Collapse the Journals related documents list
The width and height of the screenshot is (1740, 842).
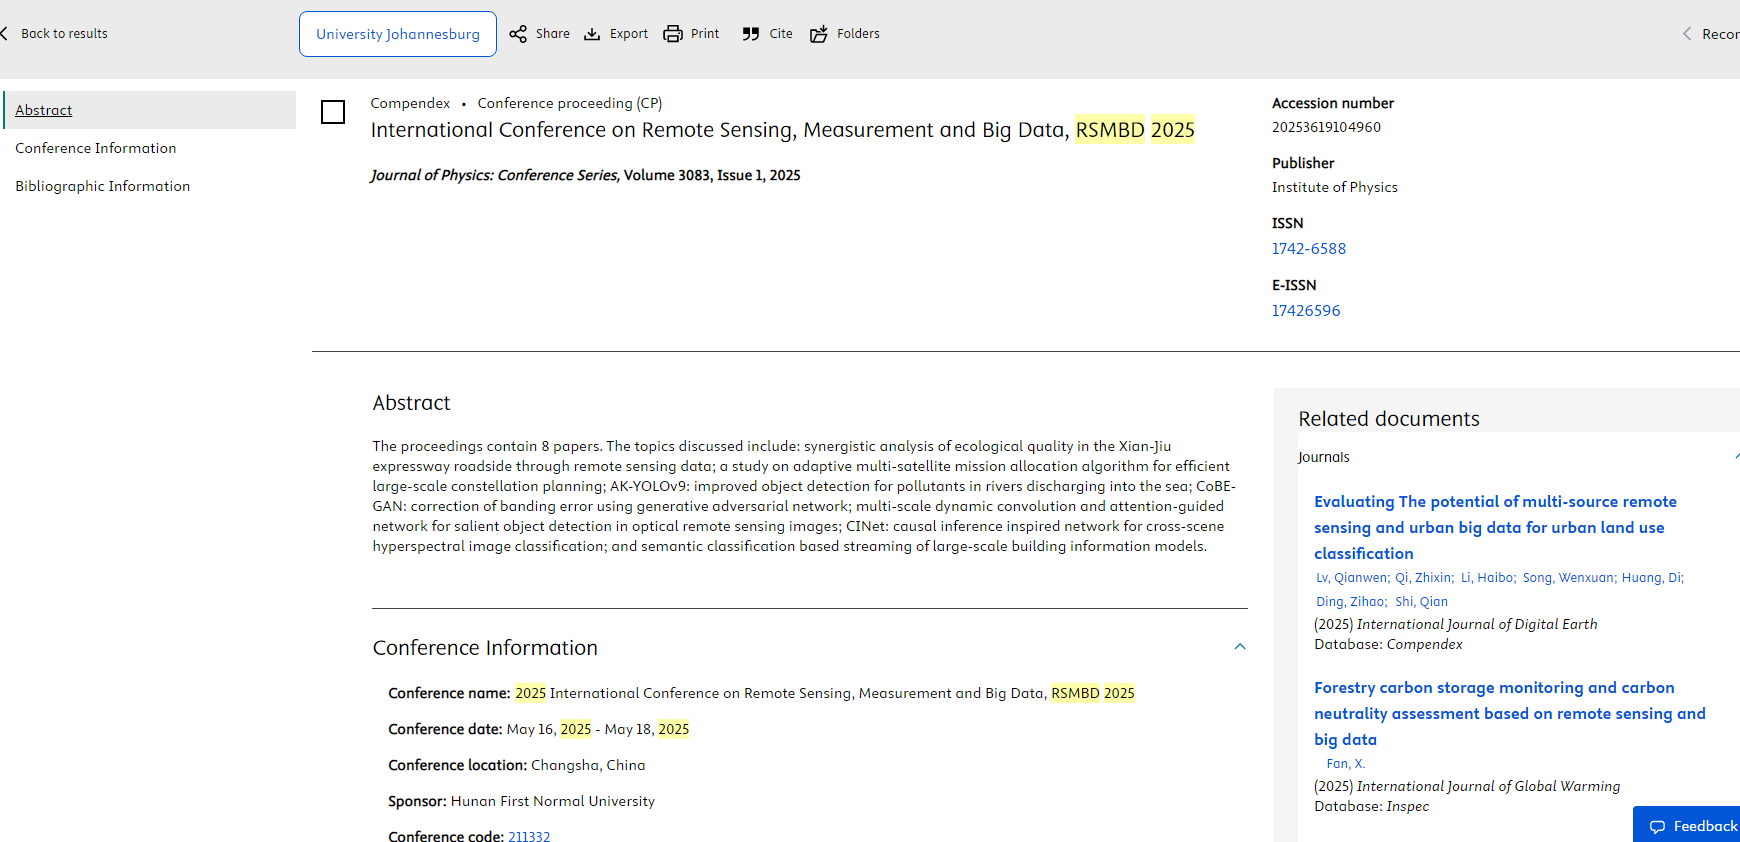click(x=1736, y=457)
